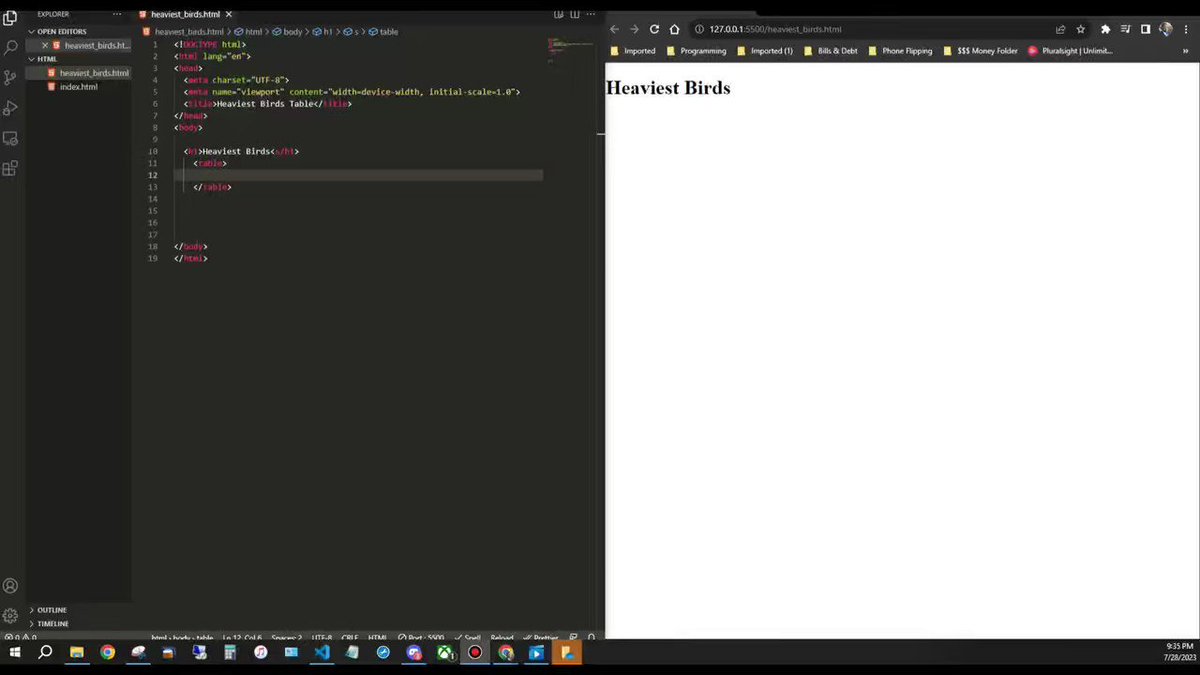Change the UTF-8 encoding in status bar
The width and height of the screenshot is (1200, 675).
[x=322, y=637]
